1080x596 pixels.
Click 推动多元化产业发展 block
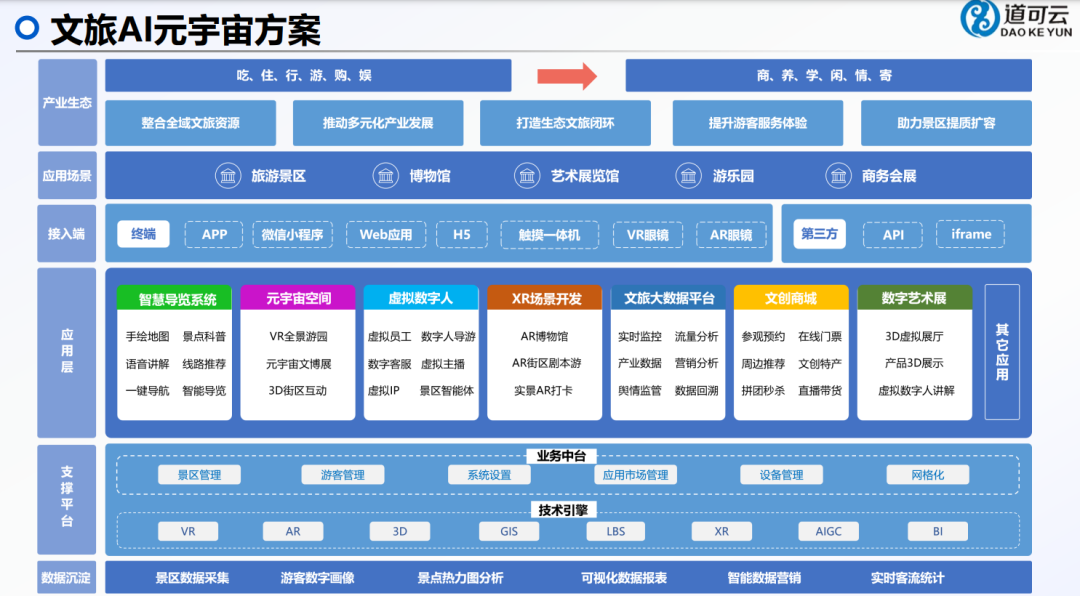pyautogui.click(x=378, y=123)
